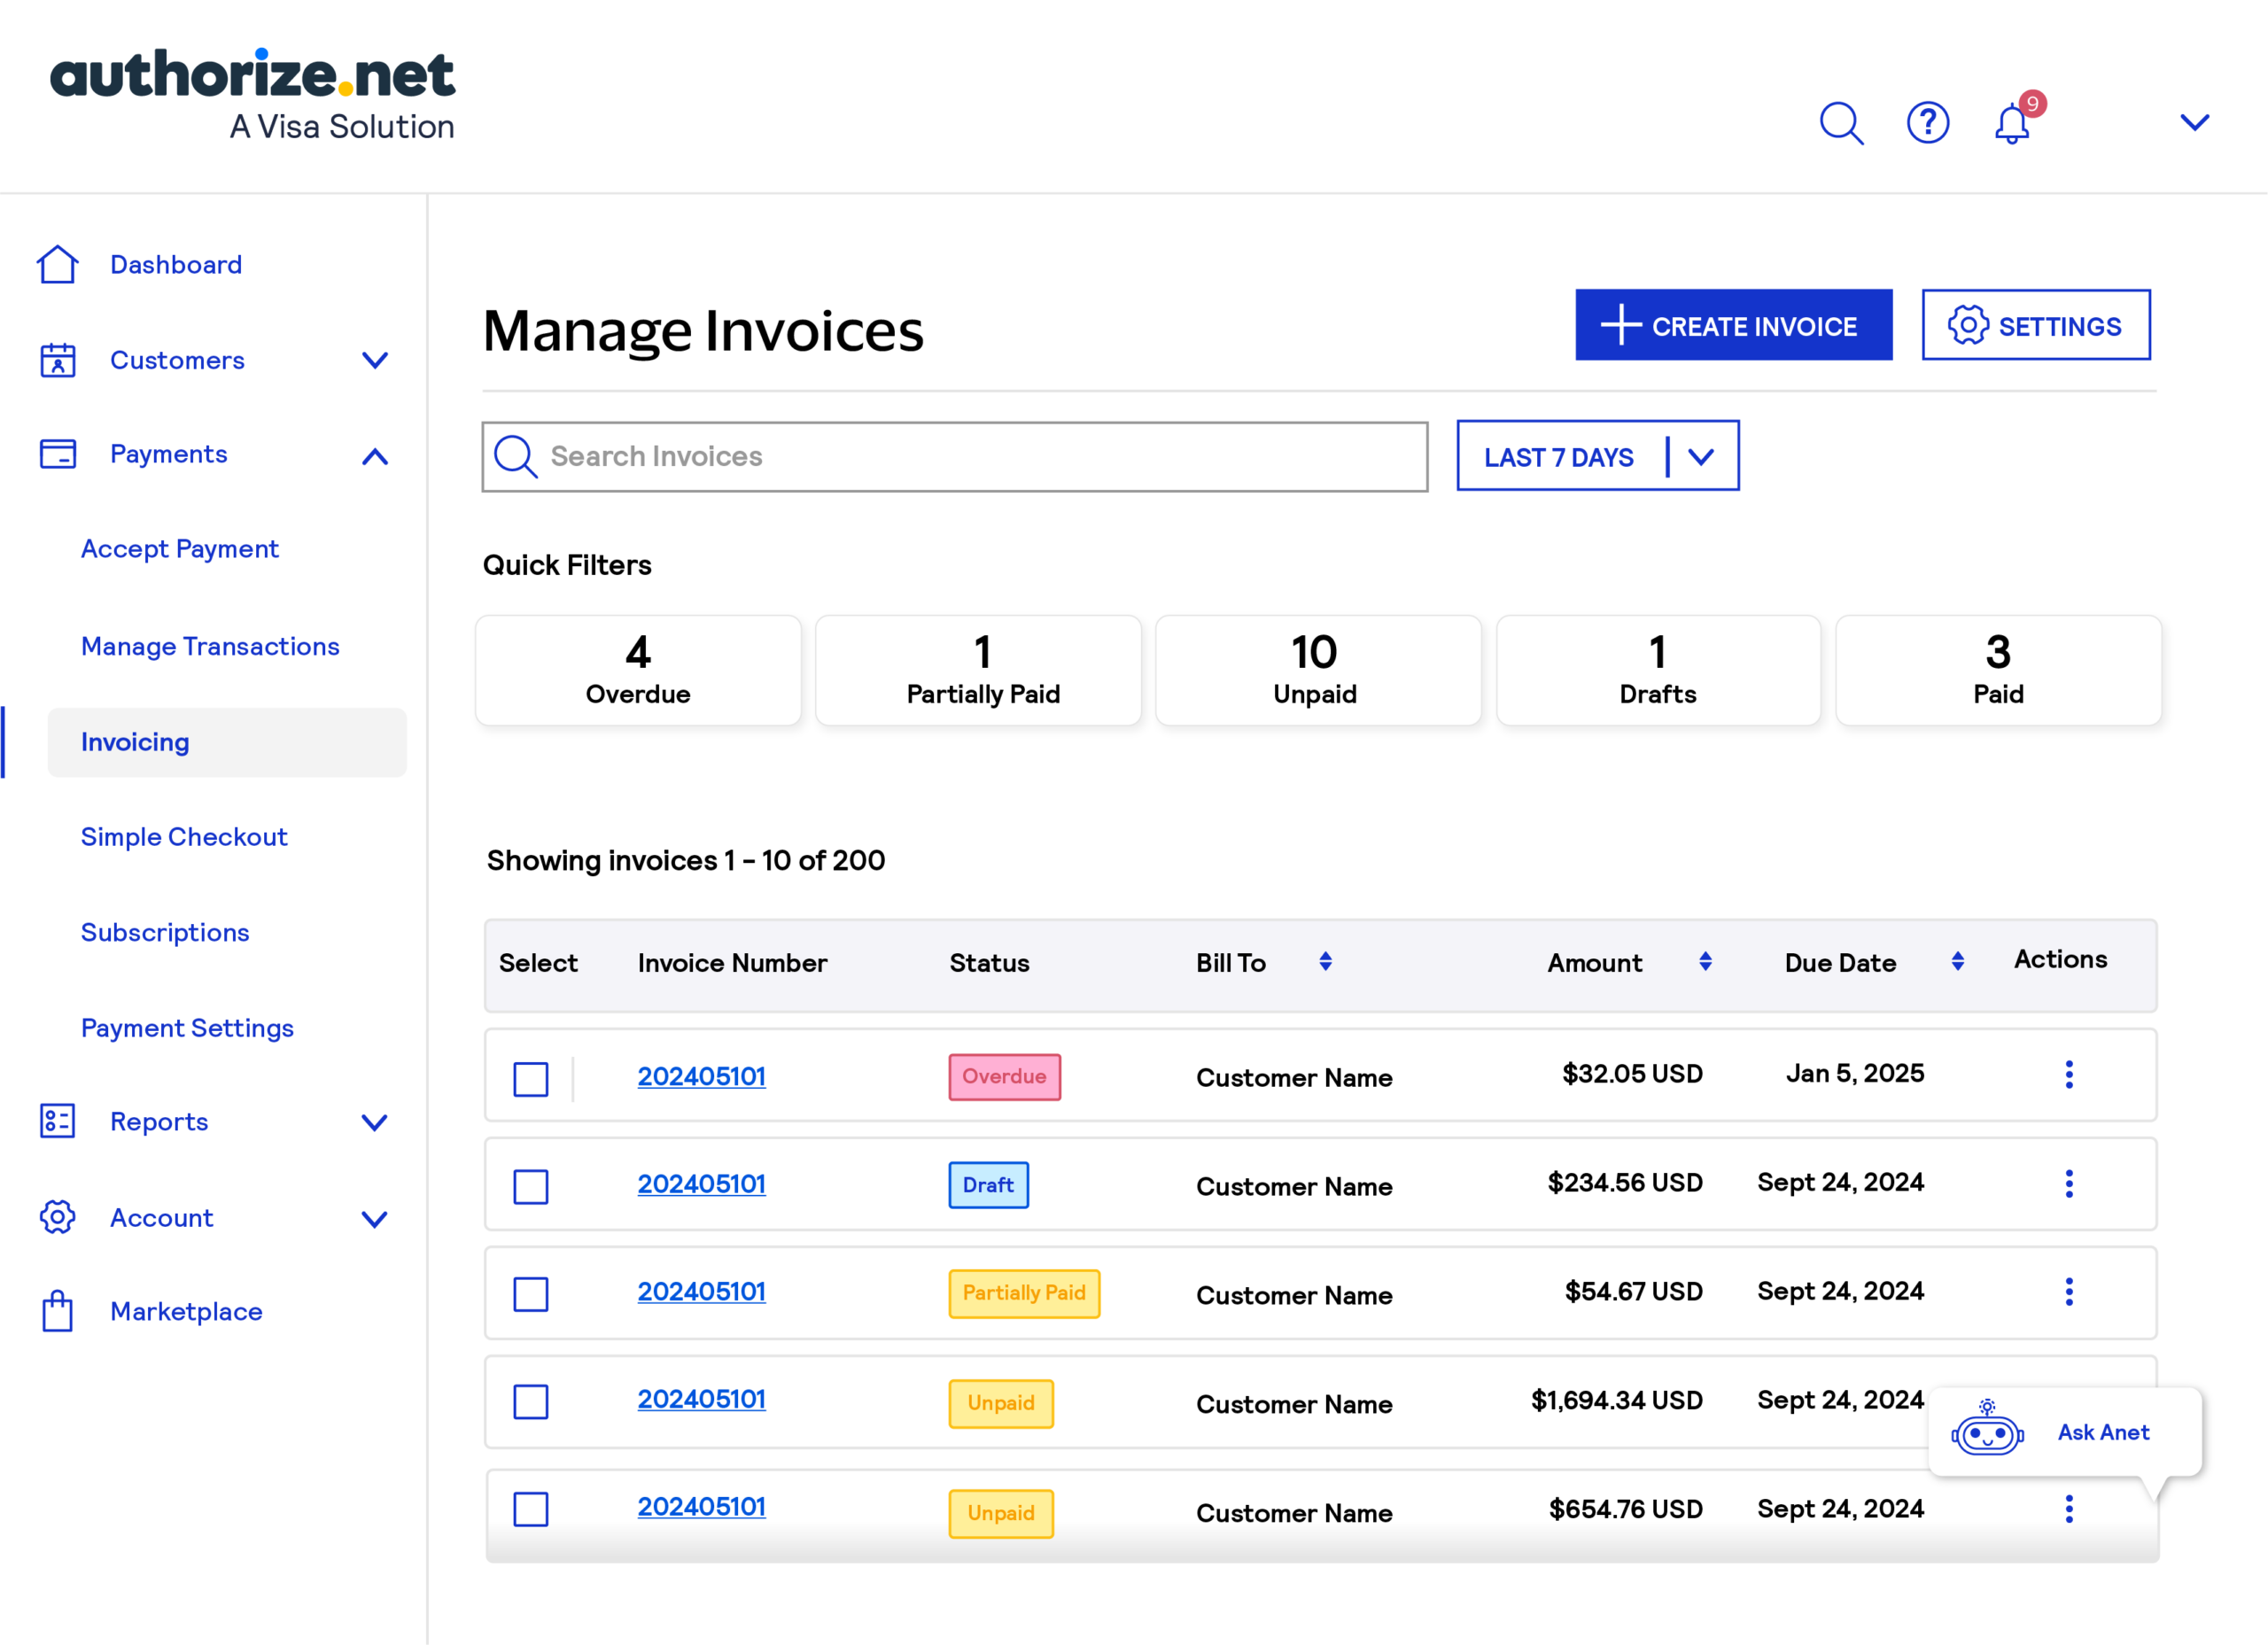Open invoice number link in the Overdue row

click(702, 1076)
